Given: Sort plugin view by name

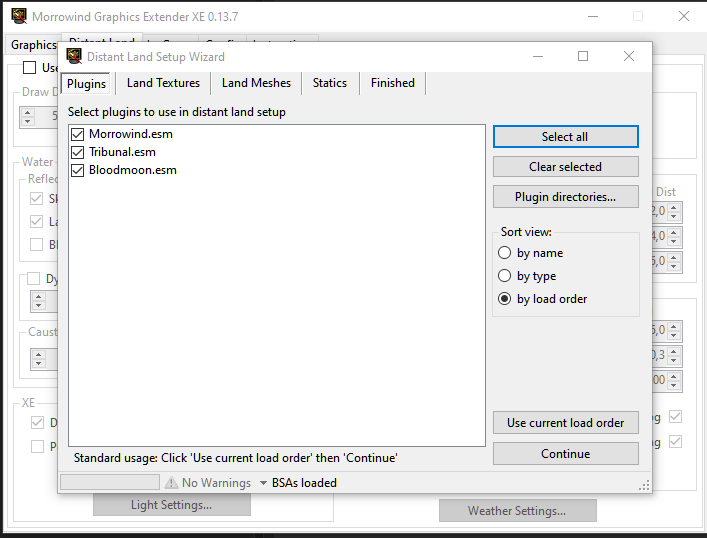Looking at the screenshot, I should [x=506, y=253].
